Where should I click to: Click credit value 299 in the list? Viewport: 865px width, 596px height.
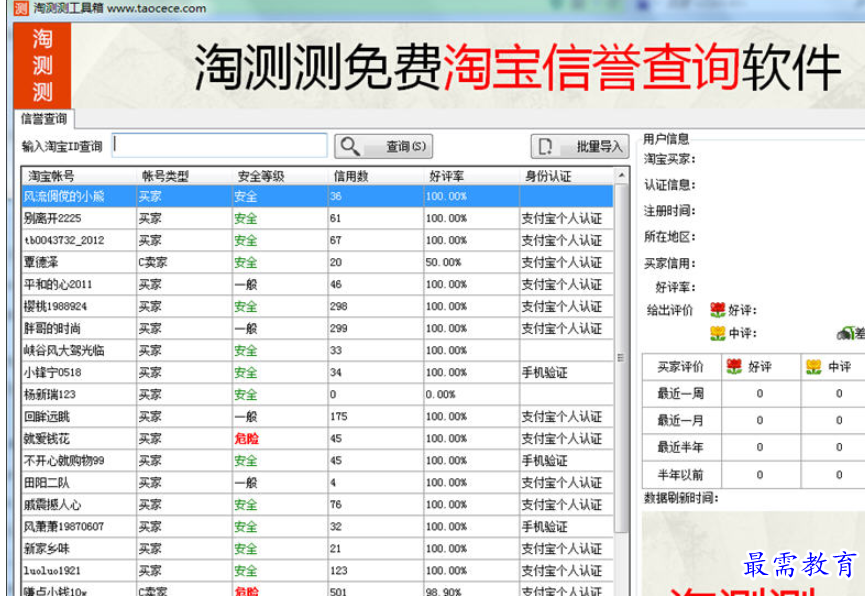tap(339, 329)
